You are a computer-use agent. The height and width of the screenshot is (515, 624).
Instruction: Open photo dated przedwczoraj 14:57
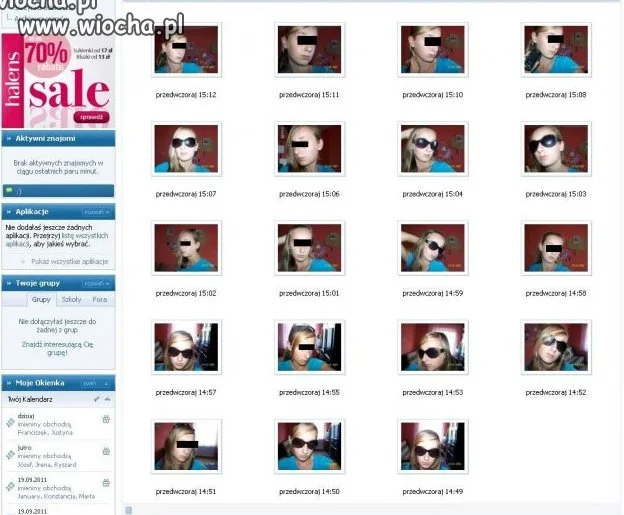click(x=186, y=347)
